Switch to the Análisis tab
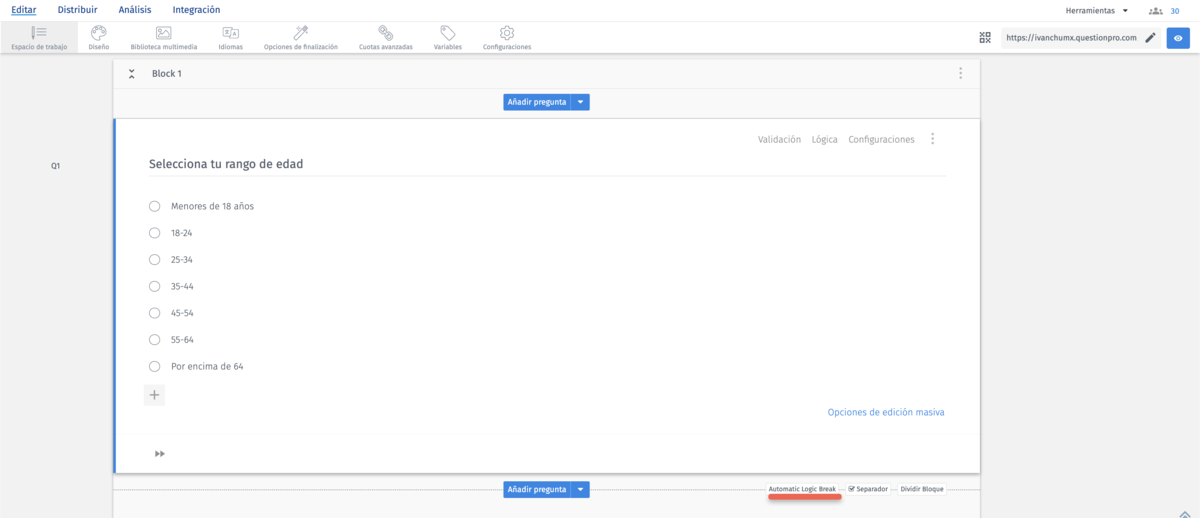 tap(135, 10)
